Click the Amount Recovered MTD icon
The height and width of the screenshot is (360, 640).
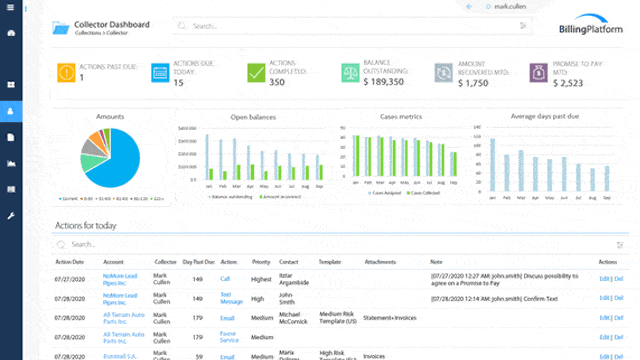(x=444, y=73)
